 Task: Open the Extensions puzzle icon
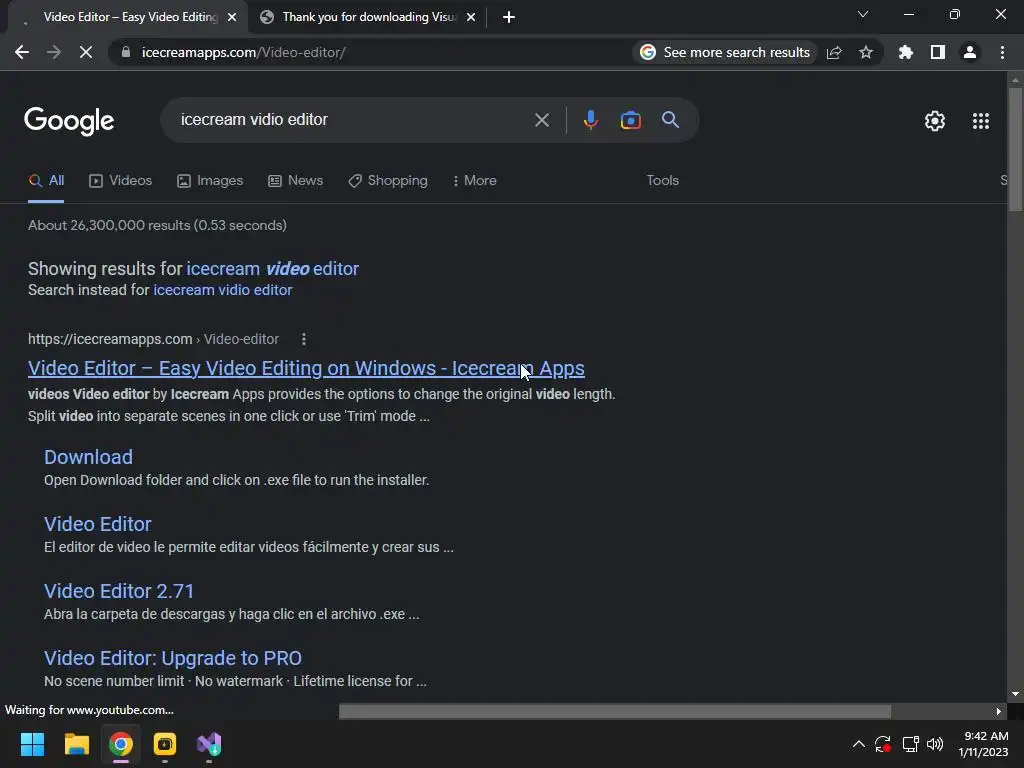click(x=906, y=52)
